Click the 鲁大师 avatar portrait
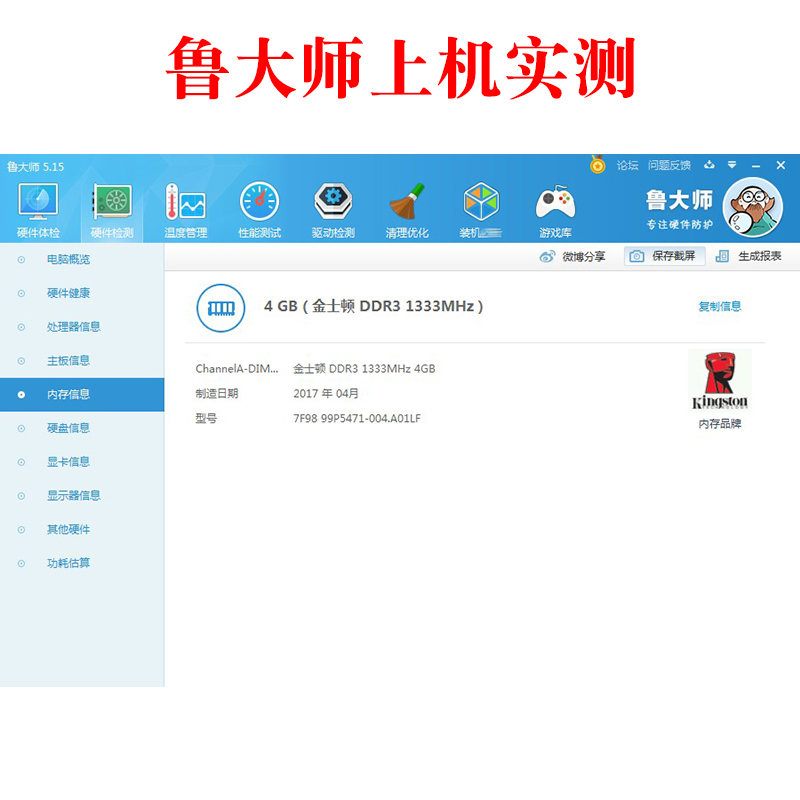Viewport: 800px width, 800px height. 752,207
